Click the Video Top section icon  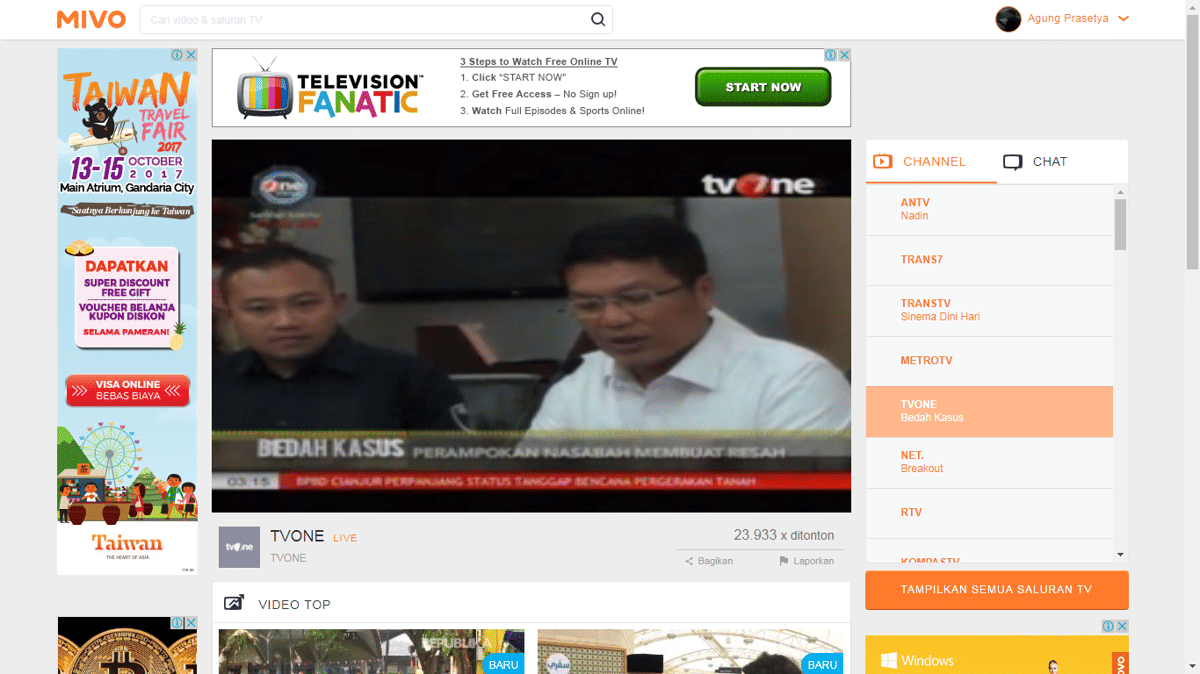(234, 603)
